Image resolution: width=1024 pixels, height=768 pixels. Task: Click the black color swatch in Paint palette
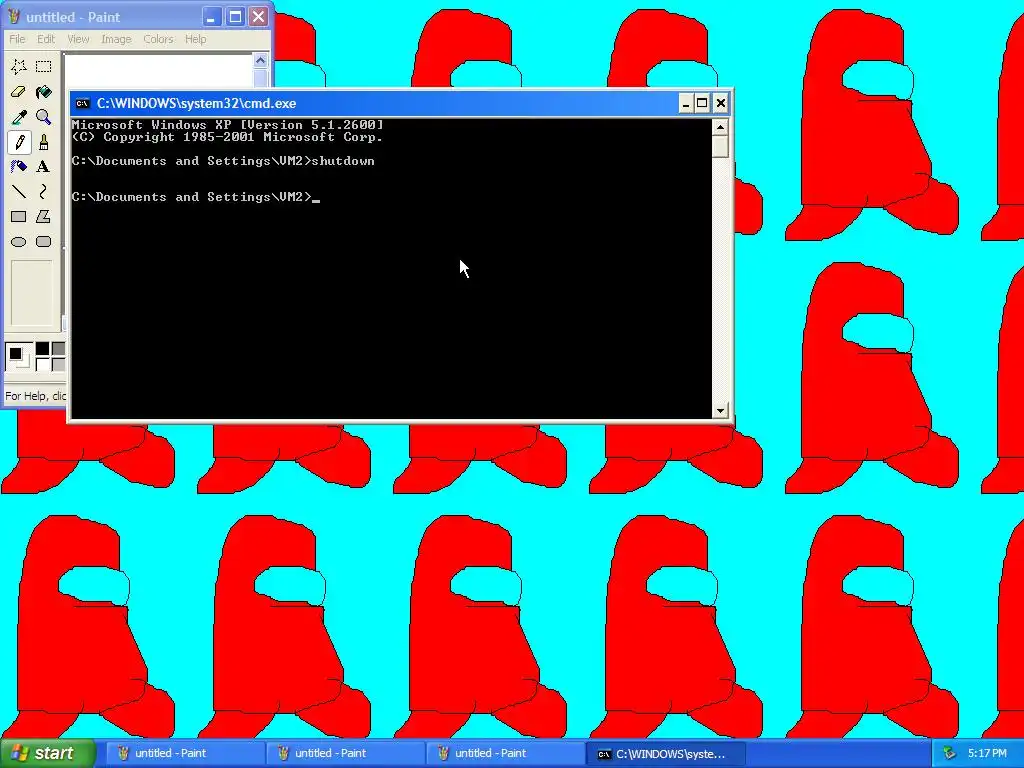coord(42,349)
